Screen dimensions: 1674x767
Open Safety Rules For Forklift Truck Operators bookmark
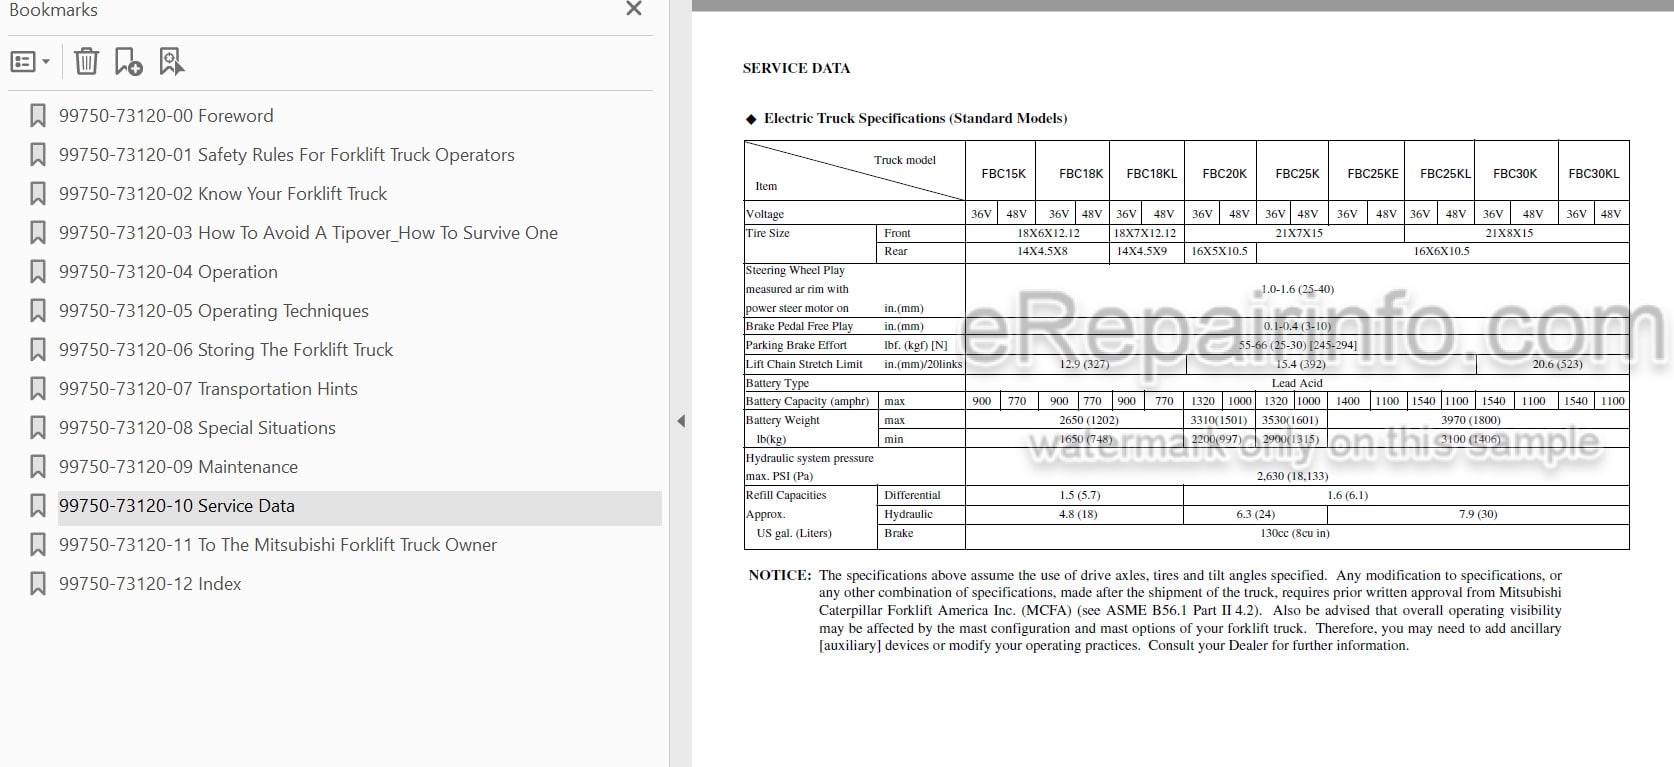point(286,155)
